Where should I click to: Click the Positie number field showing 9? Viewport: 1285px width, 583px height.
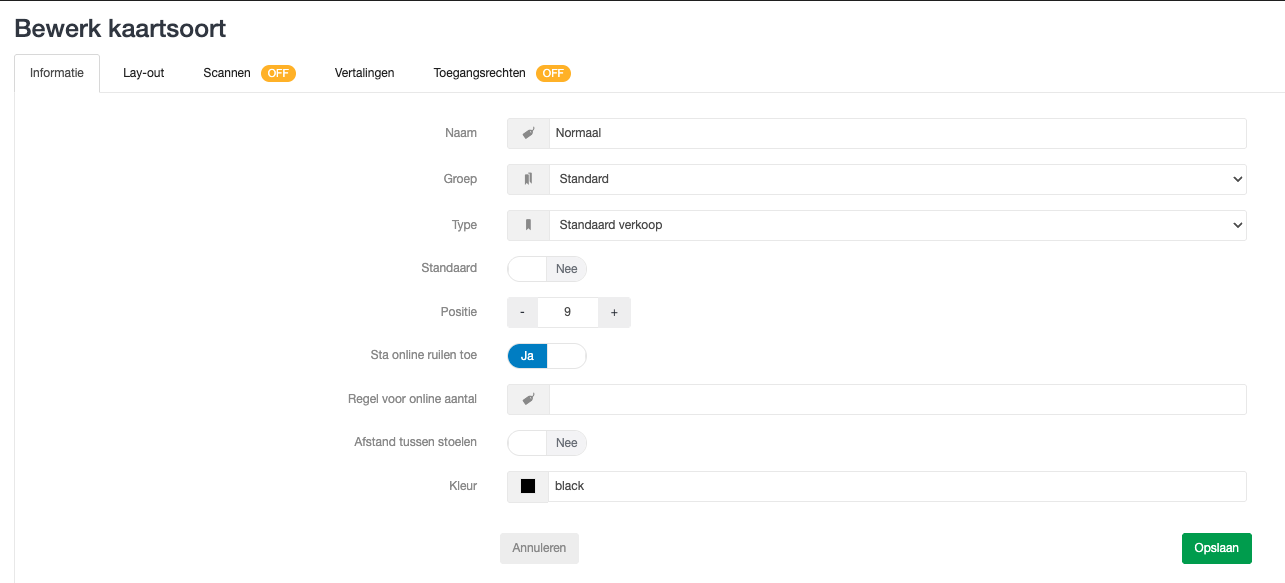(568, 312)
